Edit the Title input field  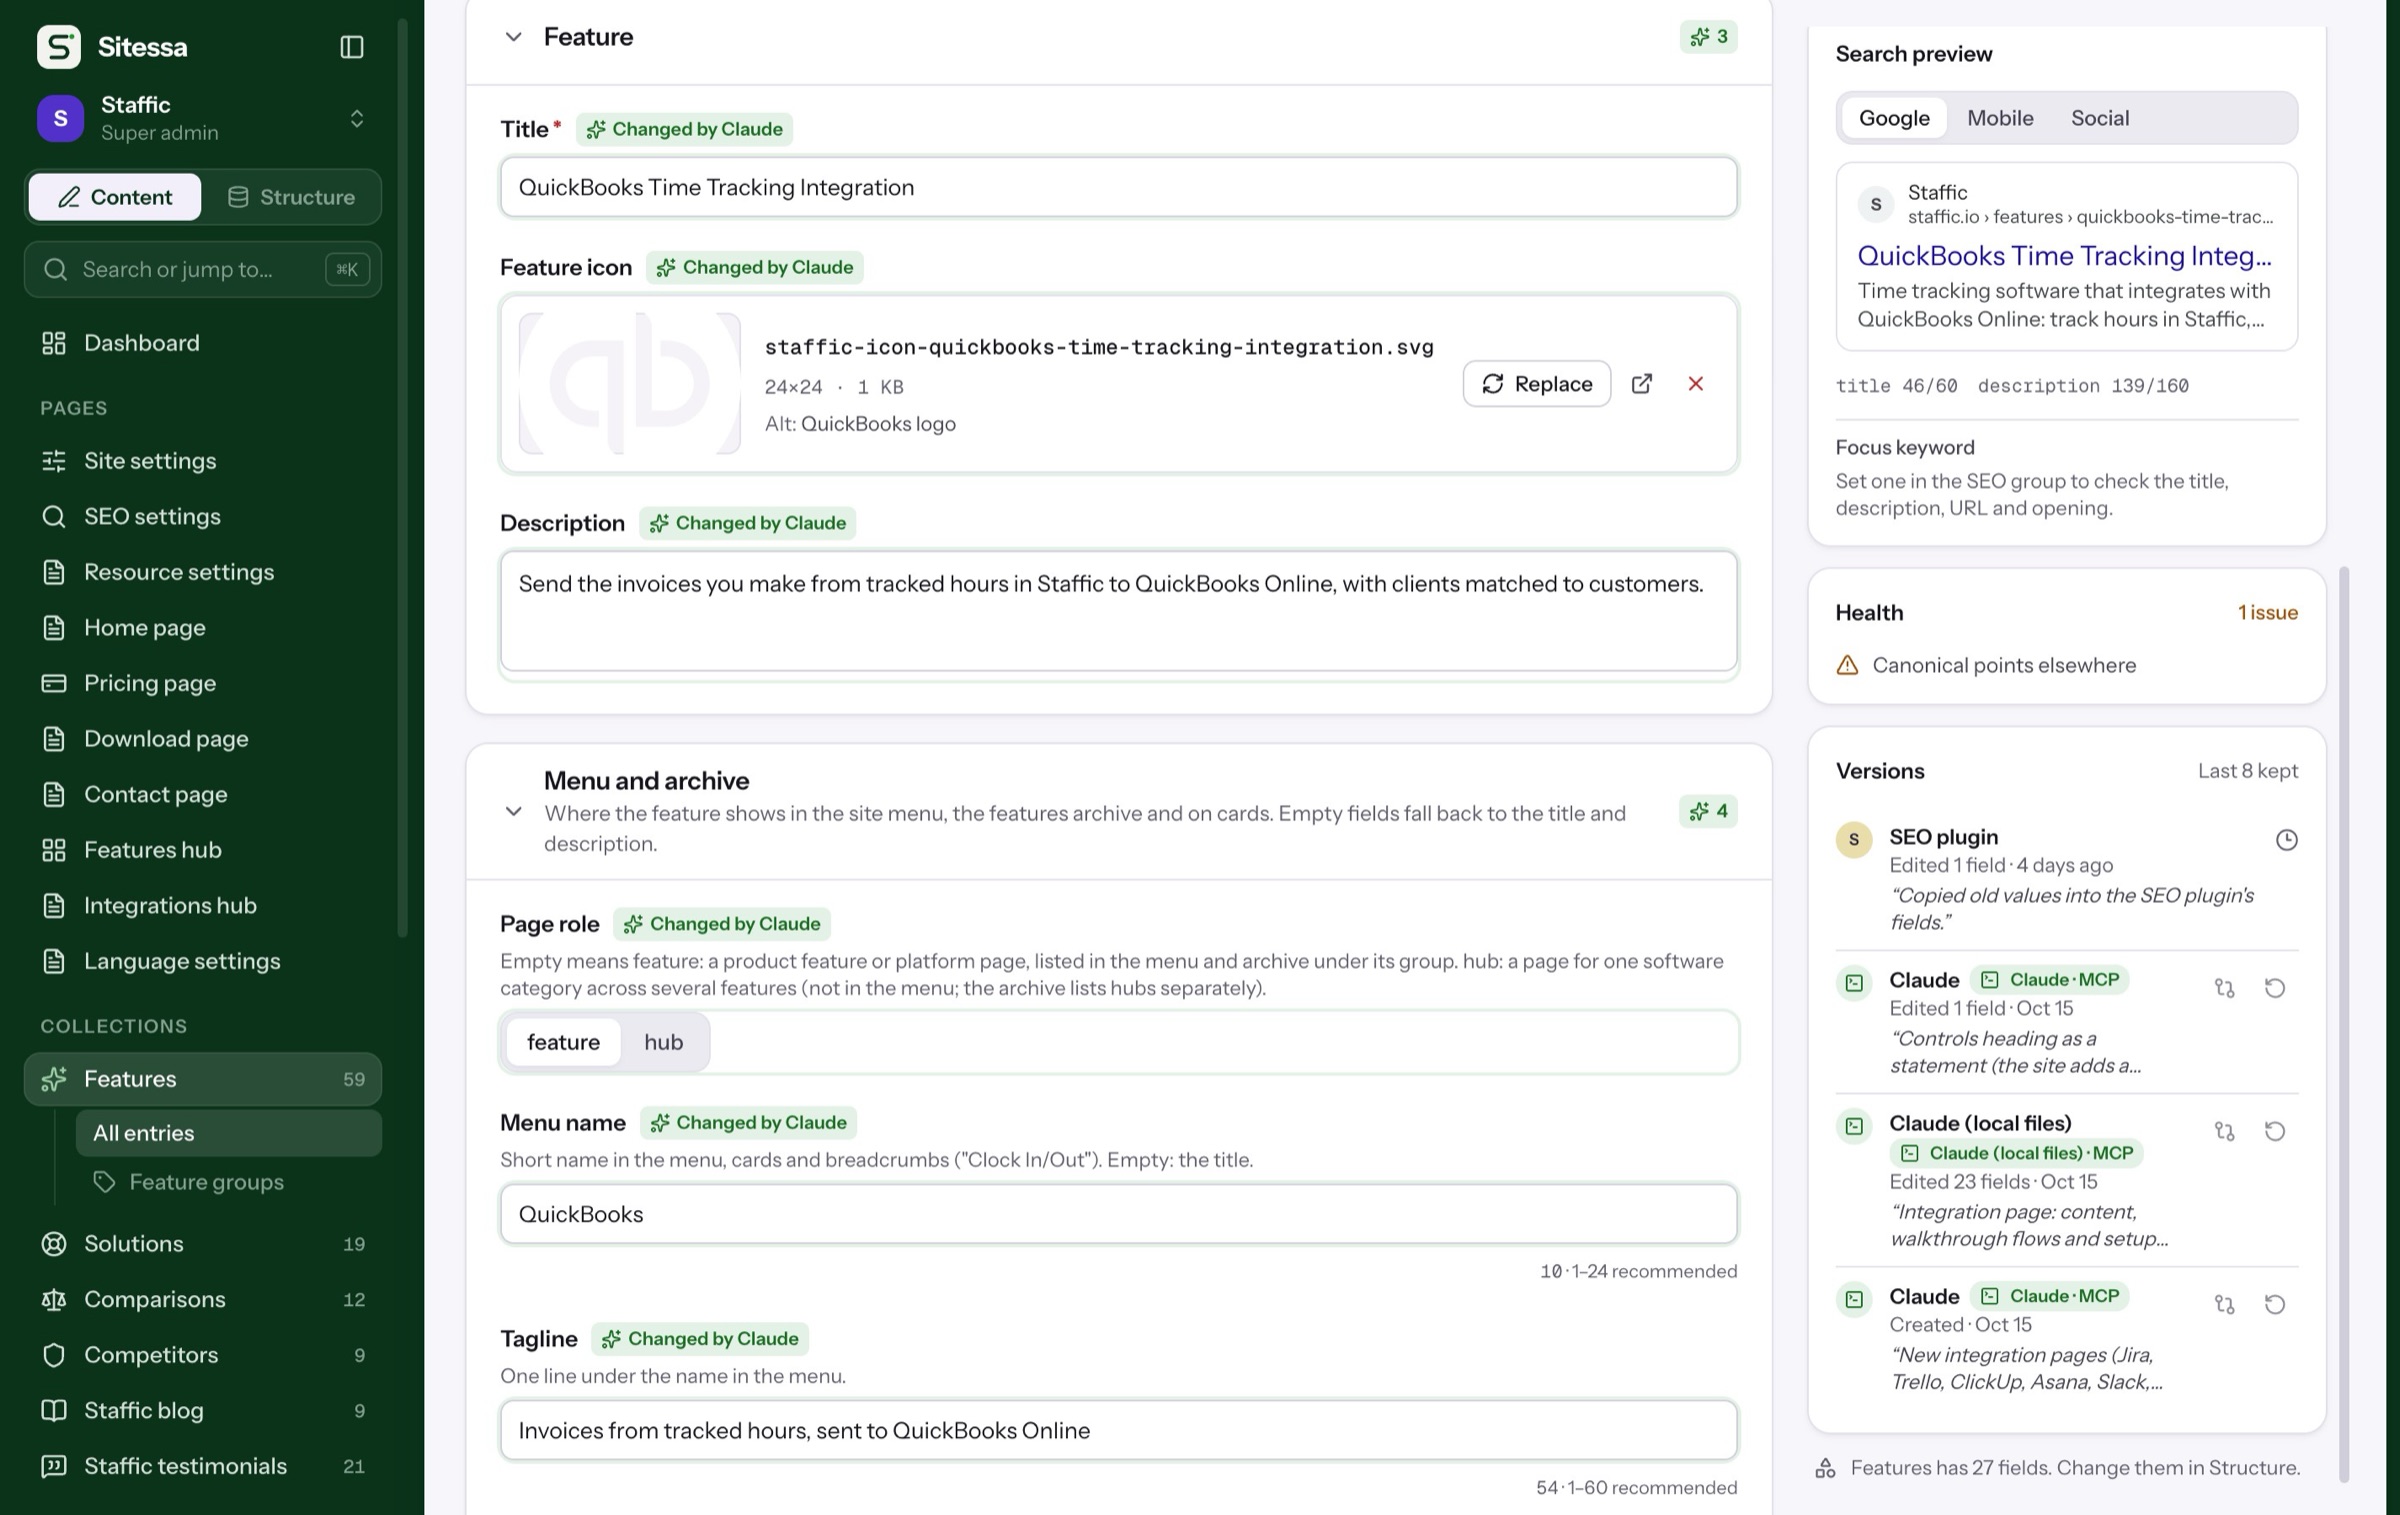coord(1118,187)
